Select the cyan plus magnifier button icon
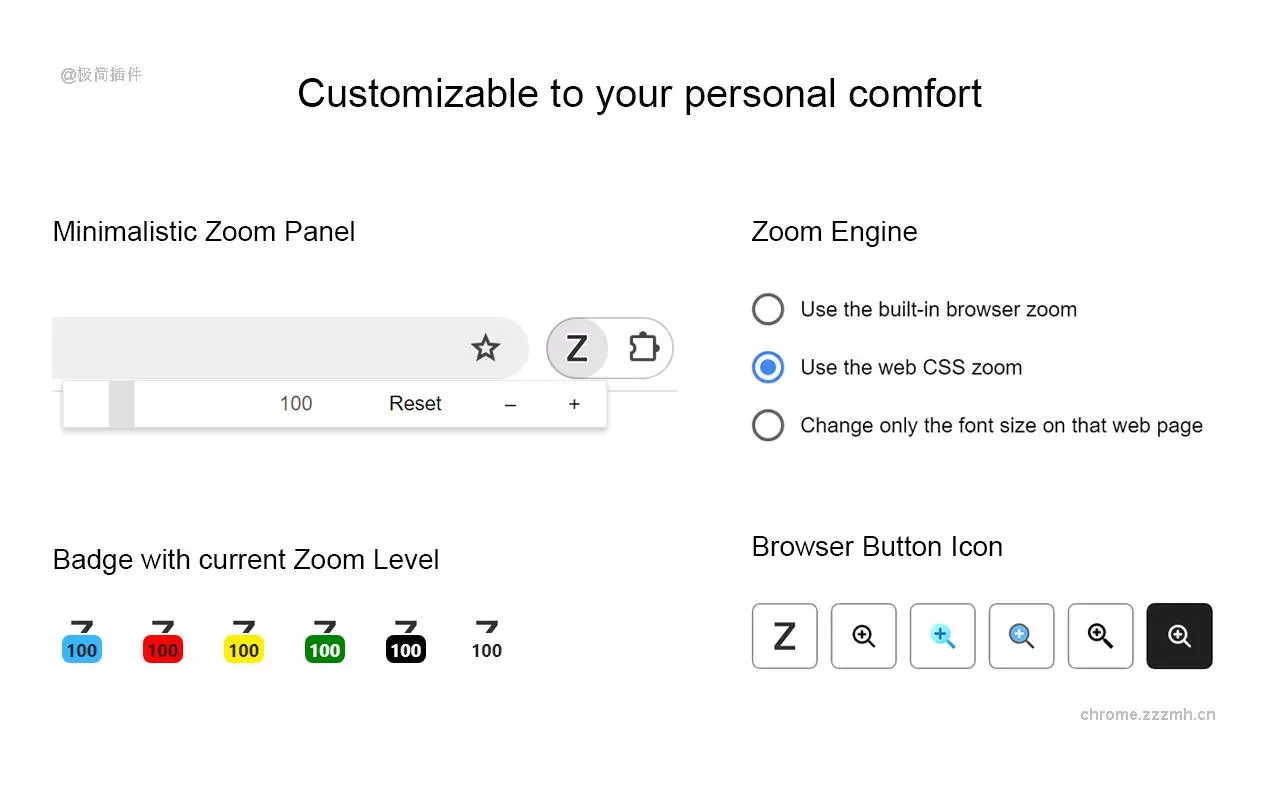Viewport: 1280px width, 800px height. tap(943, 636)
